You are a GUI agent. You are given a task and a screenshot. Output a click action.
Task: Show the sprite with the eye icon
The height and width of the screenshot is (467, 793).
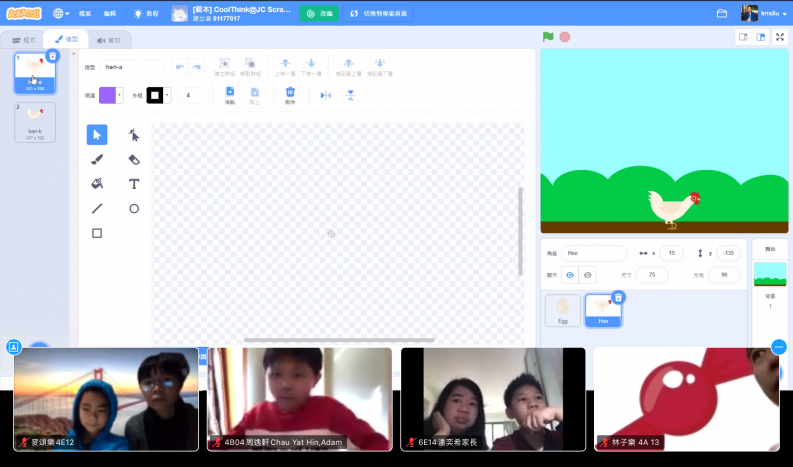click(x=570, y=275)
